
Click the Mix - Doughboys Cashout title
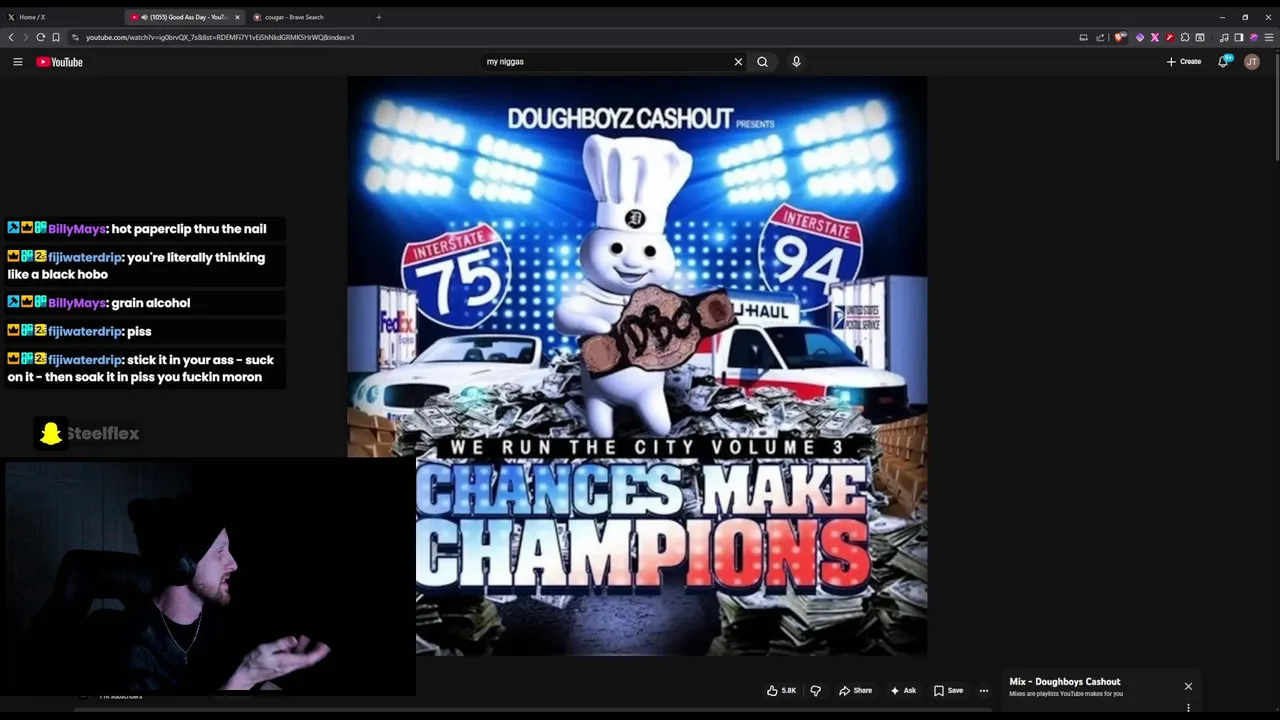[1064, 682]
